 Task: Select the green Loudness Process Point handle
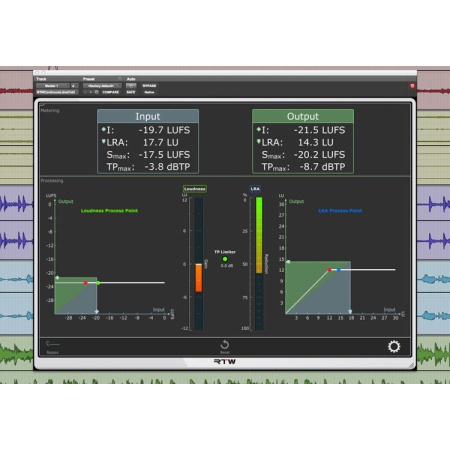click(x=98, y=283)
